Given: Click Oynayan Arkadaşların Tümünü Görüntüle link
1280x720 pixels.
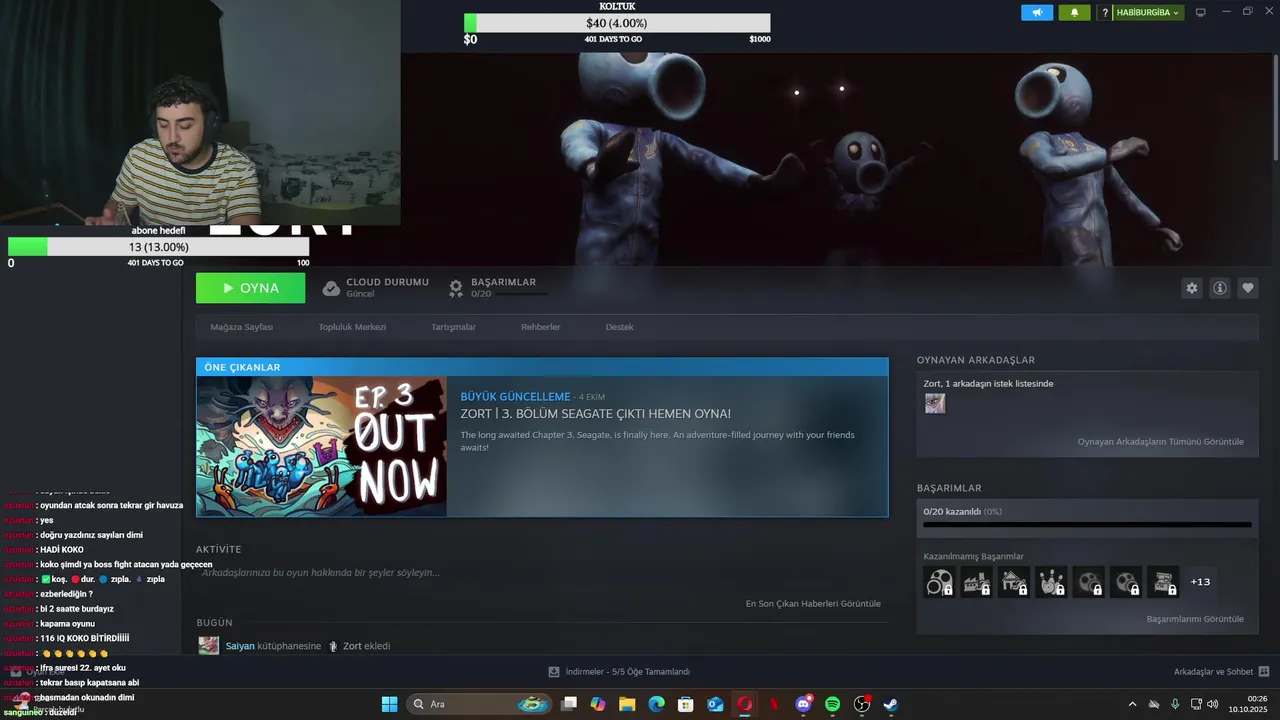Looking at the screenshot, I should click(1160, 442).
